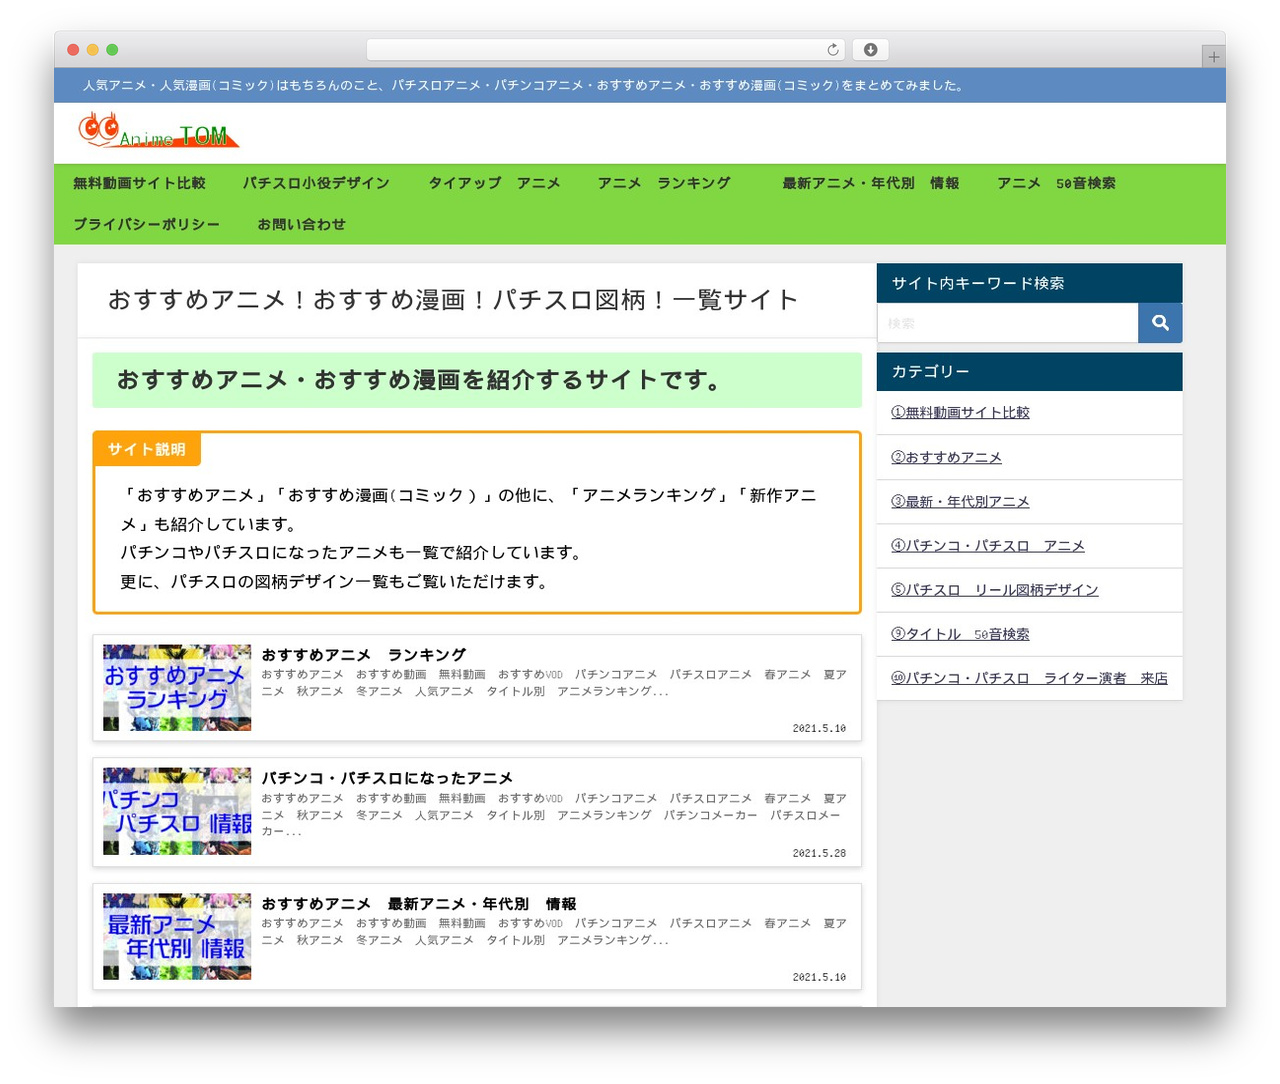Open article title おすすめアニメ ランキング
Screen dimensions: 1280x1084
point(364,654)
